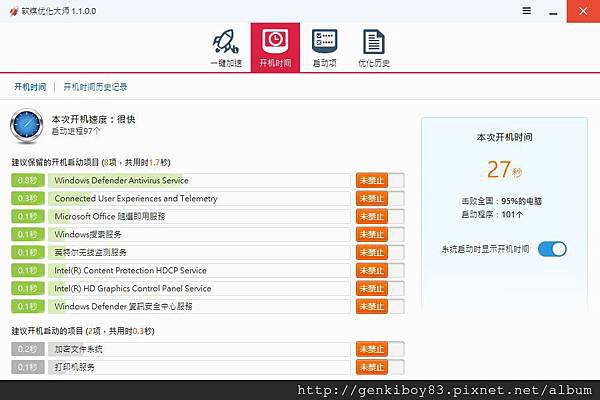Click 建议保留的开机启动项目 section header
600x400 pixels.
[91, 162]
